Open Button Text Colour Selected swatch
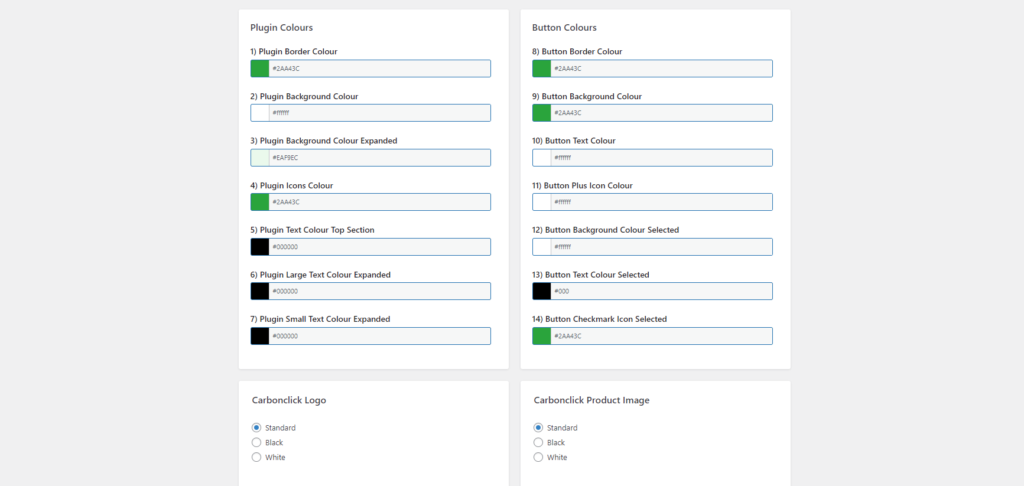Screen dimensions: 1024x486 542,291
